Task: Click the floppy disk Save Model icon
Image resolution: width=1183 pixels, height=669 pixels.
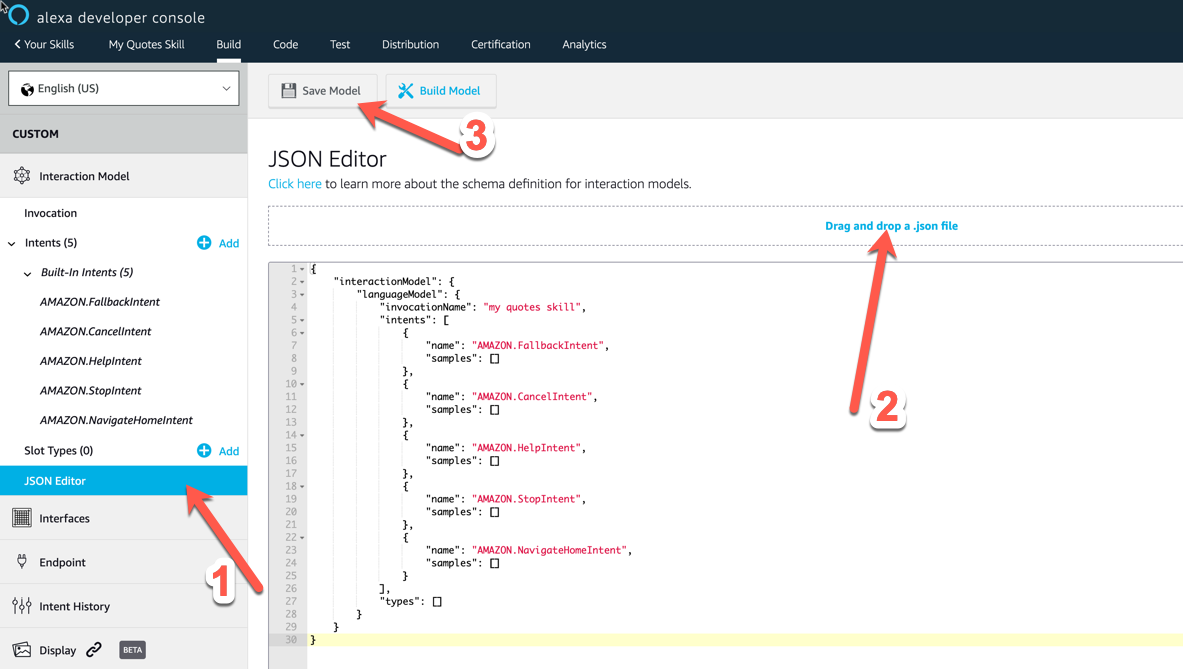Action: [x=288, y=91]
